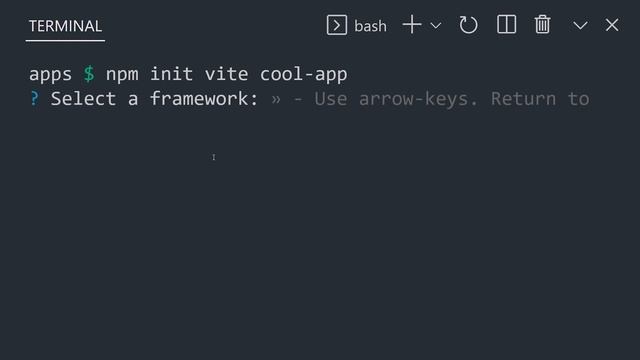640x360 pixels.
Task: Kill terminal using trash can icon
Action: pos(542,24)
